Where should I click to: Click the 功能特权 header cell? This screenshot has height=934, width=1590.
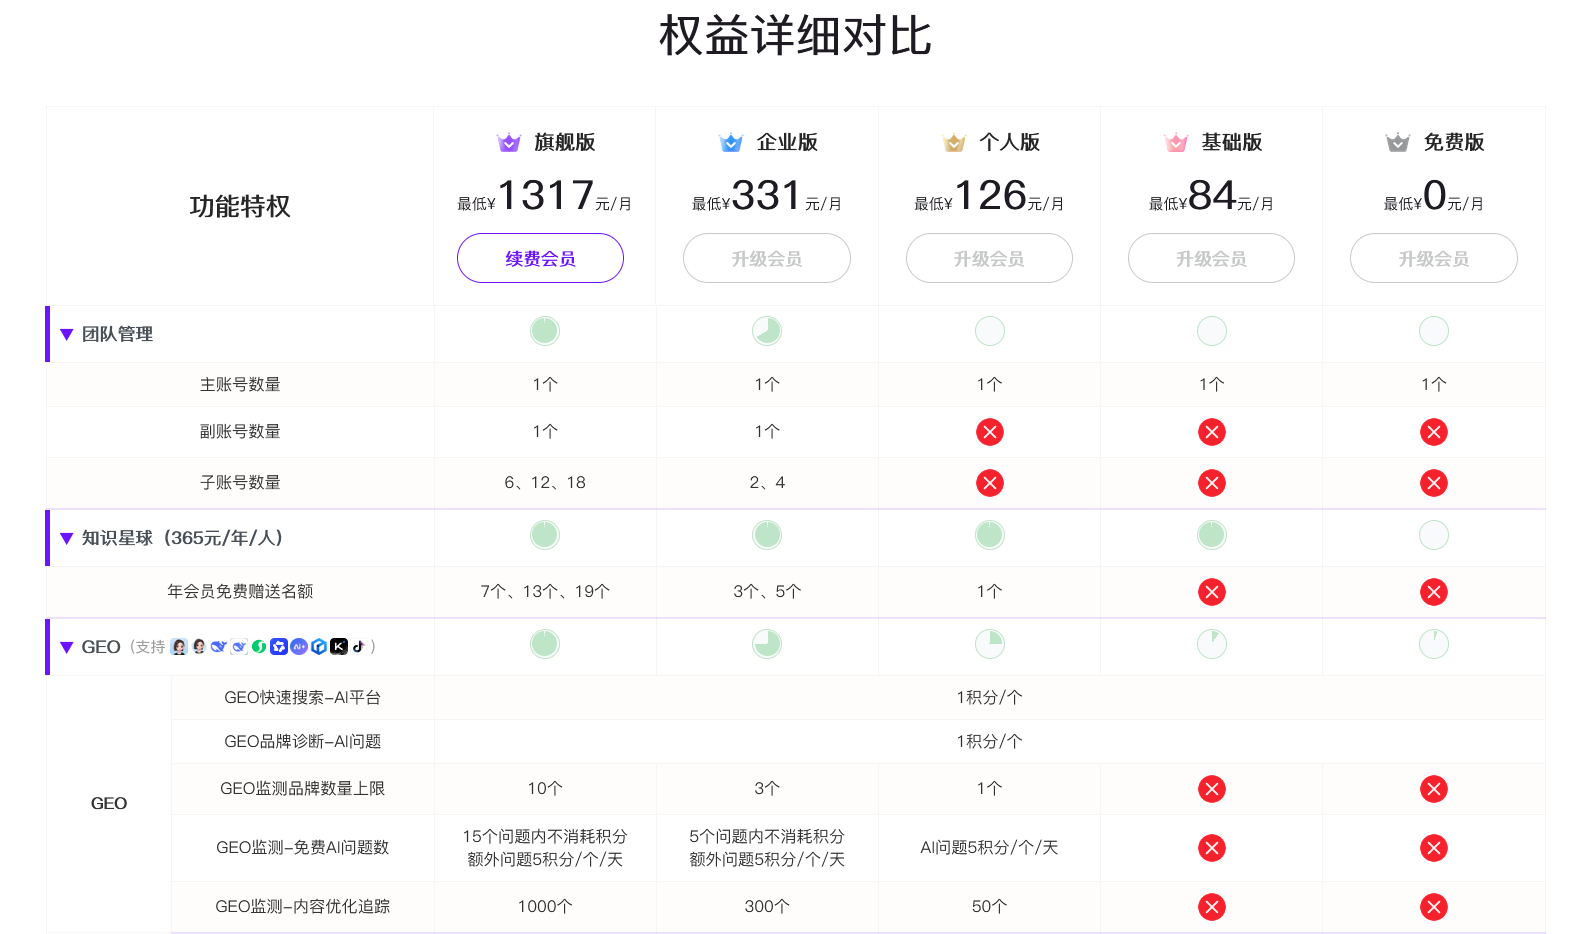240,206
